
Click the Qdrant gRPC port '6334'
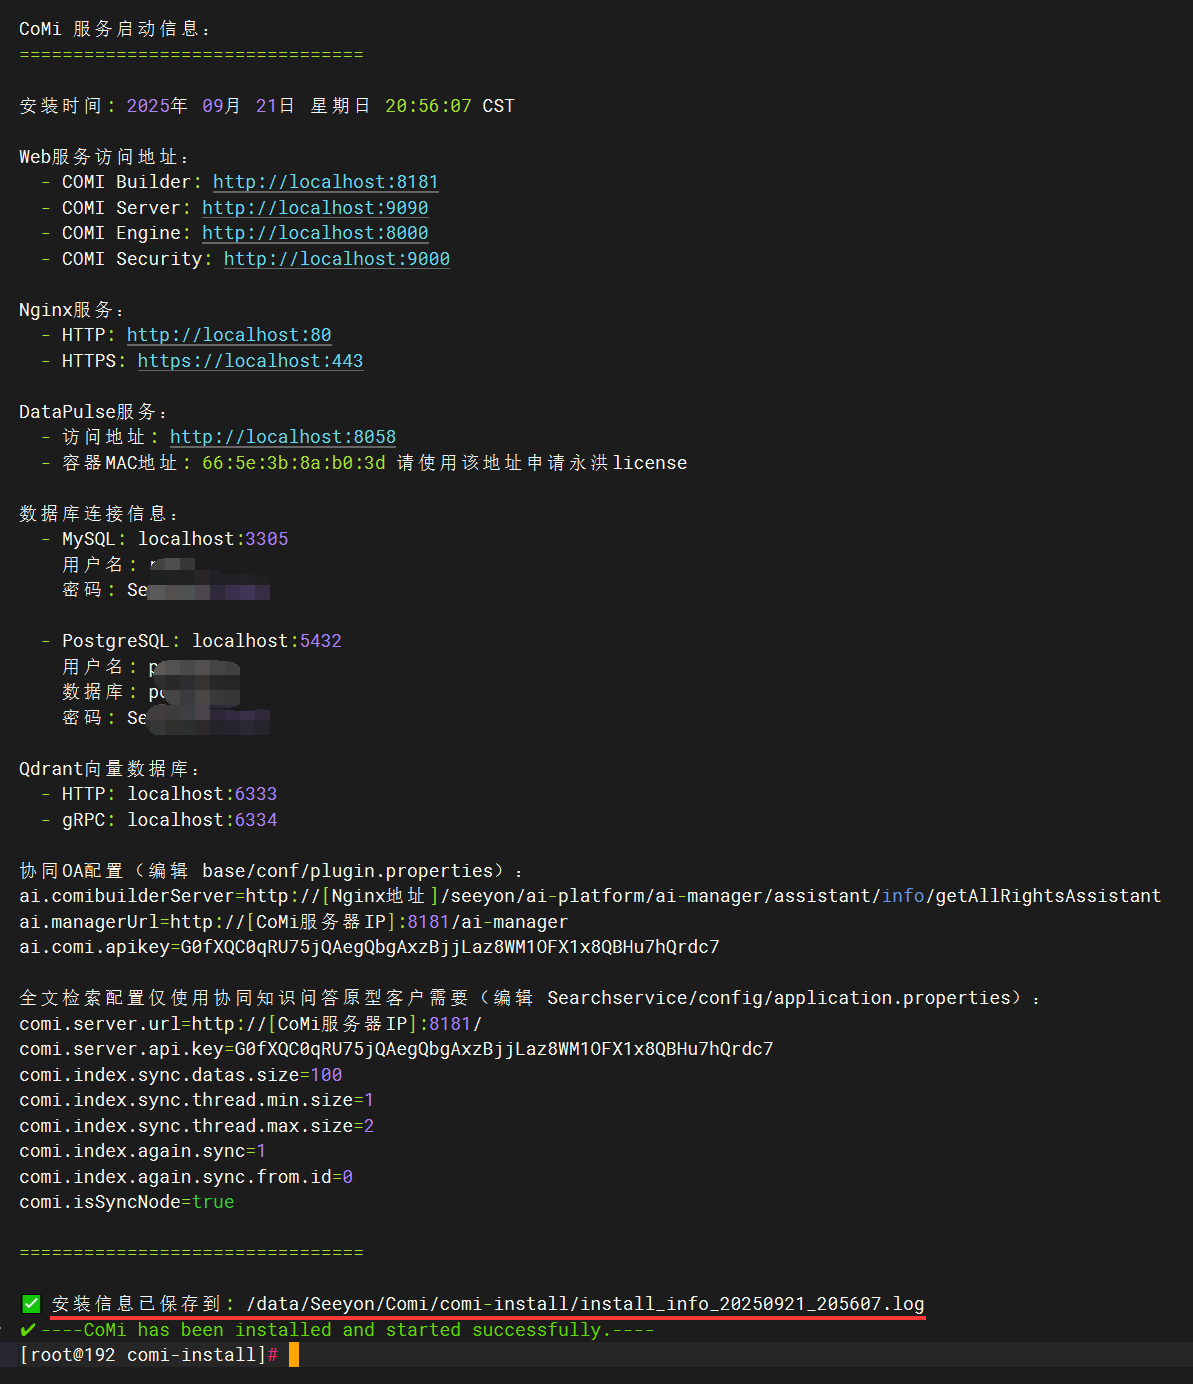(256, 820)
